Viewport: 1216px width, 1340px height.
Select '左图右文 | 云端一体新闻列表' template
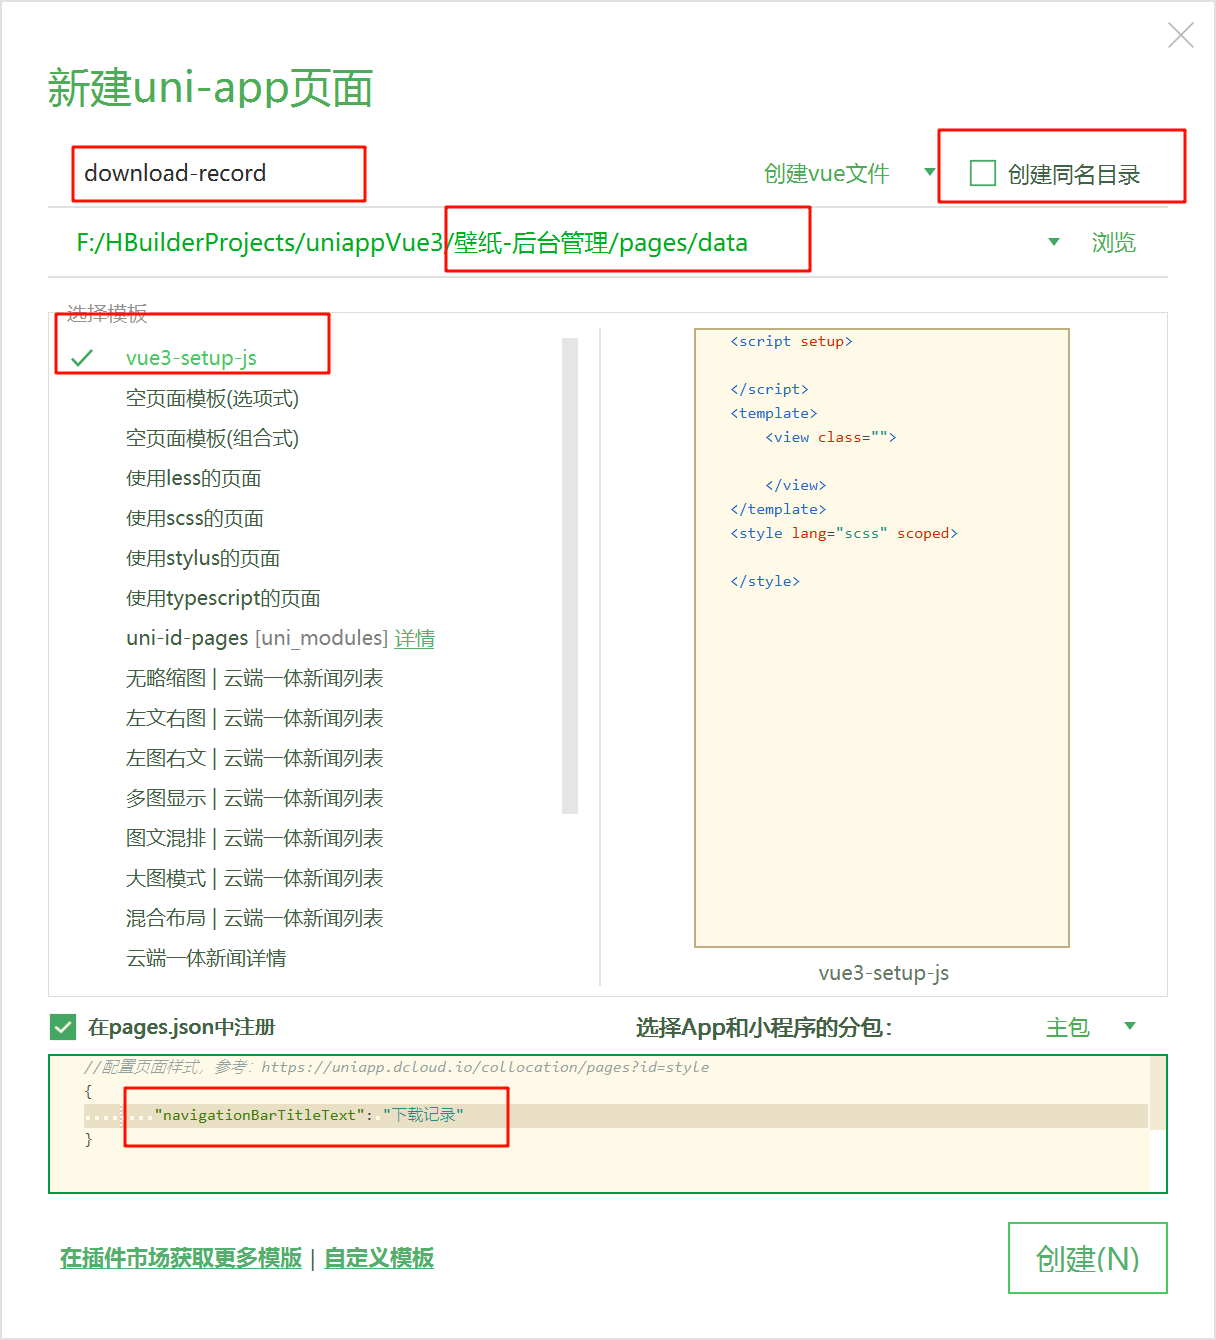(x=254, y=758)
